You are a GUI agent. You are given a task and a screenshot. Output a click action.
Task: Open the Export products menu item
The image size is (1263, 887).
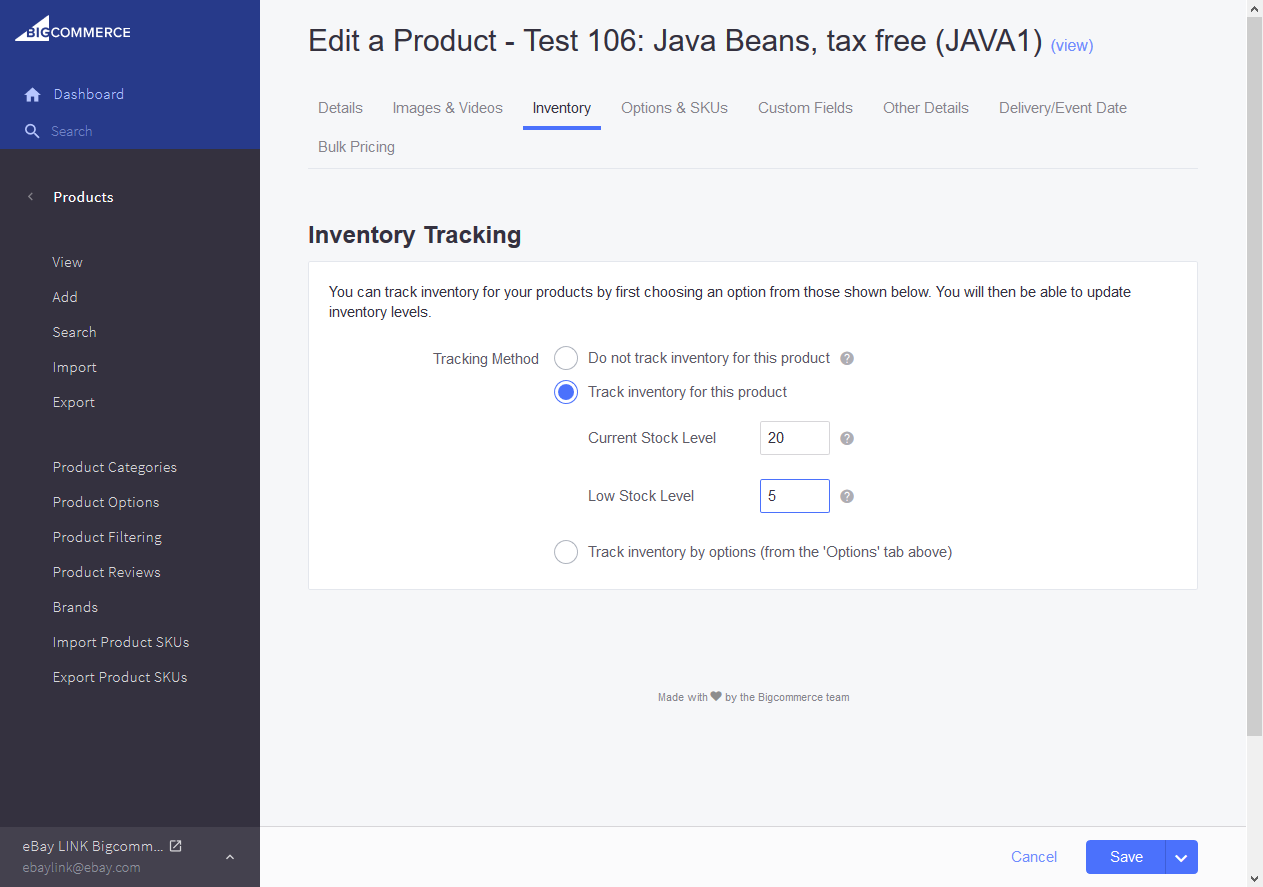click(74, 402)
